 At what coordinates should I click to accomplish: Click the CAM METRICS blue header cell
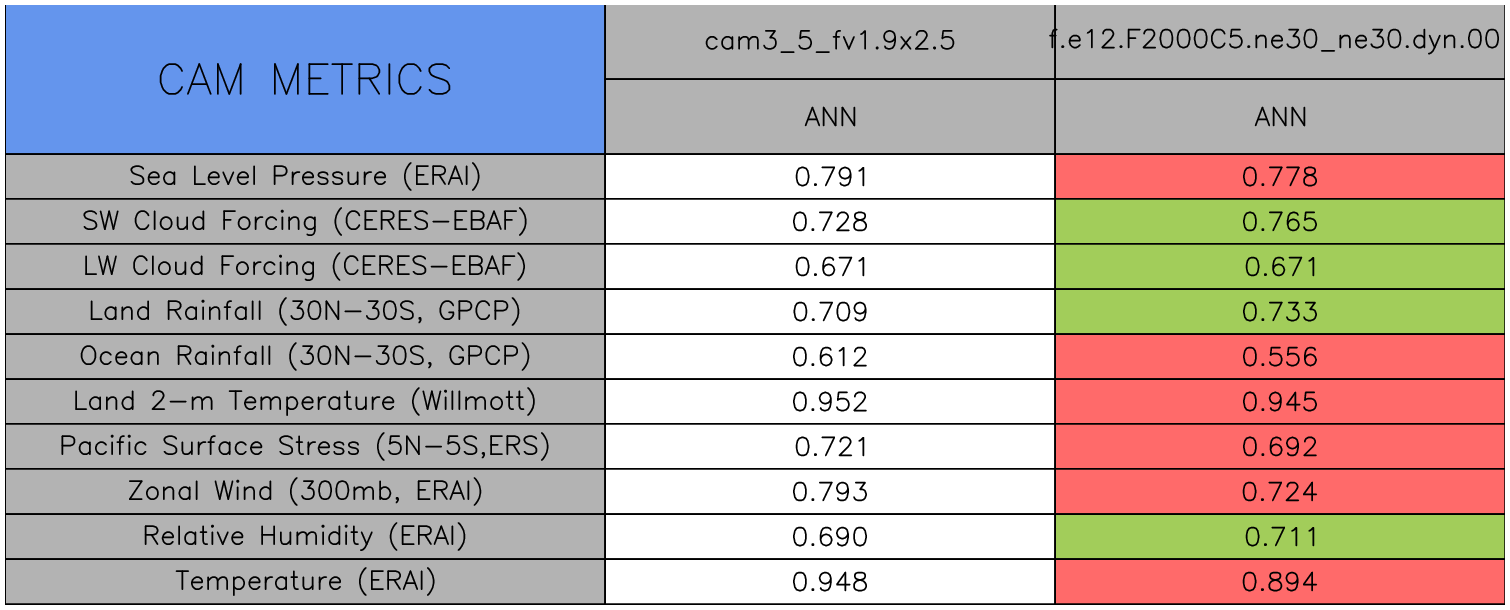click(x=305, y=80)
